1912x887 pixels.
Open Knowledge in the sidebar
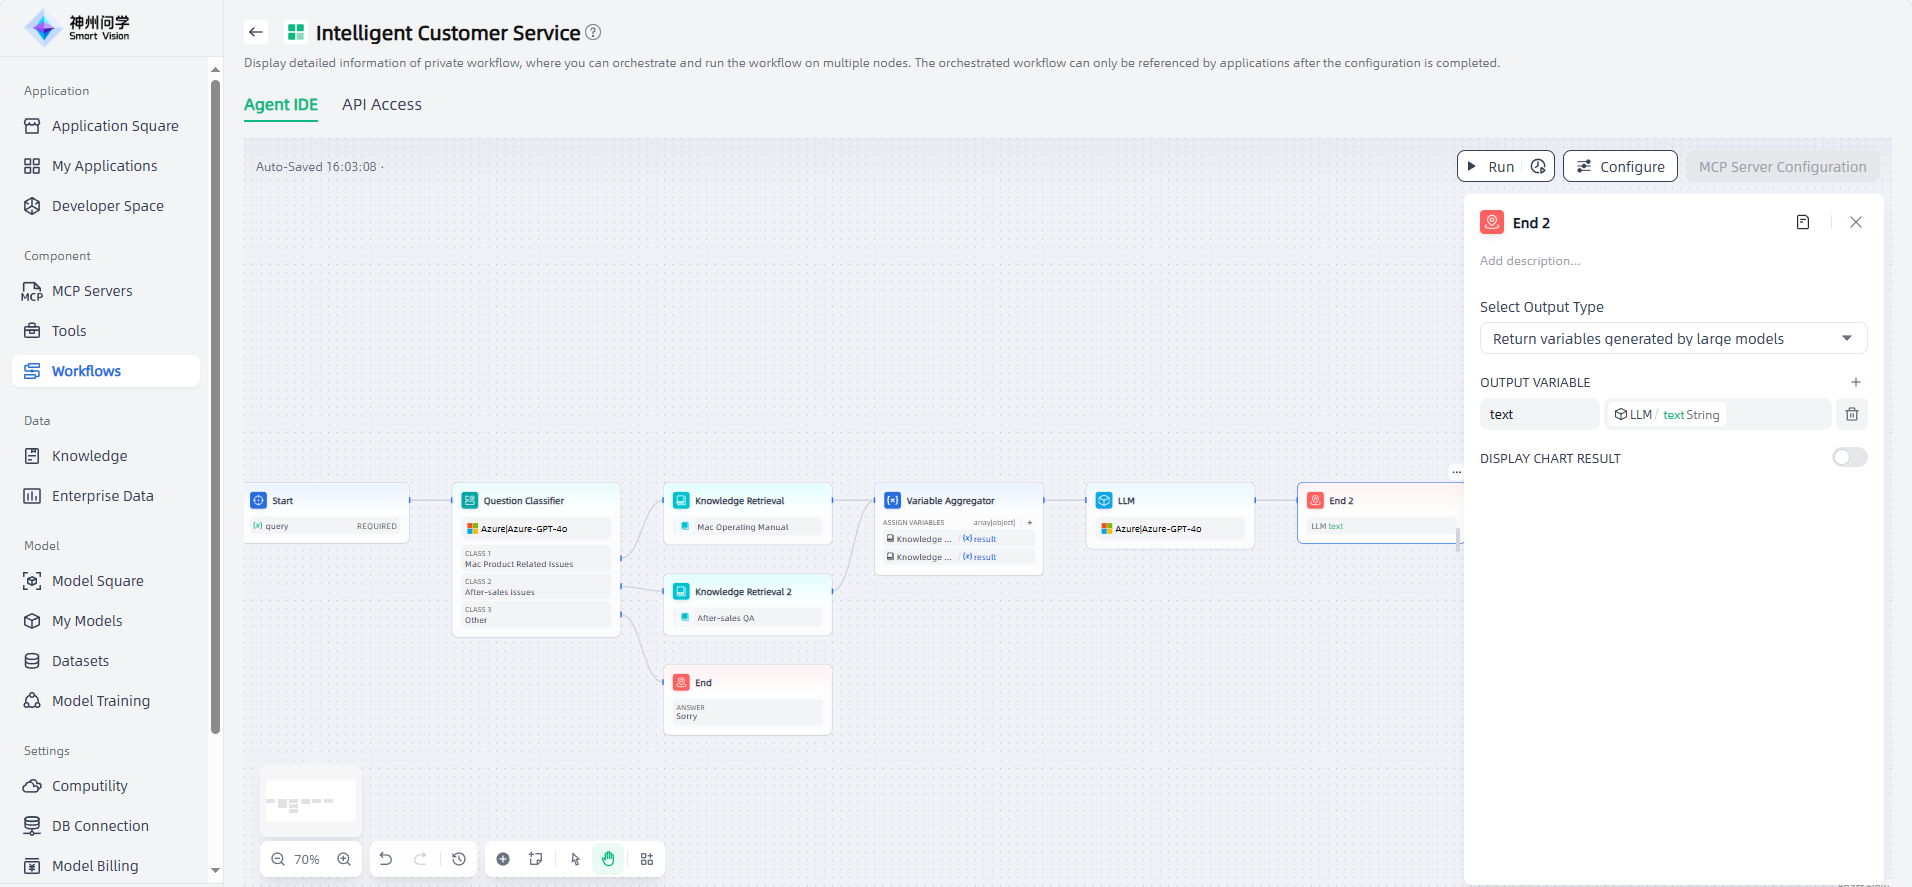[89, 456]
